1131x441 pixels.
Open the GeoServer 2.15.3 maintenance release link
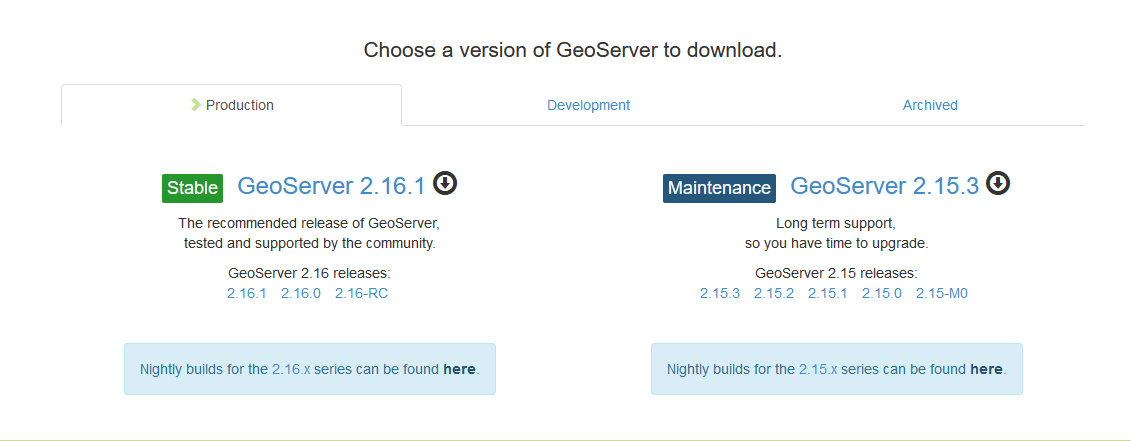[885, 186]
